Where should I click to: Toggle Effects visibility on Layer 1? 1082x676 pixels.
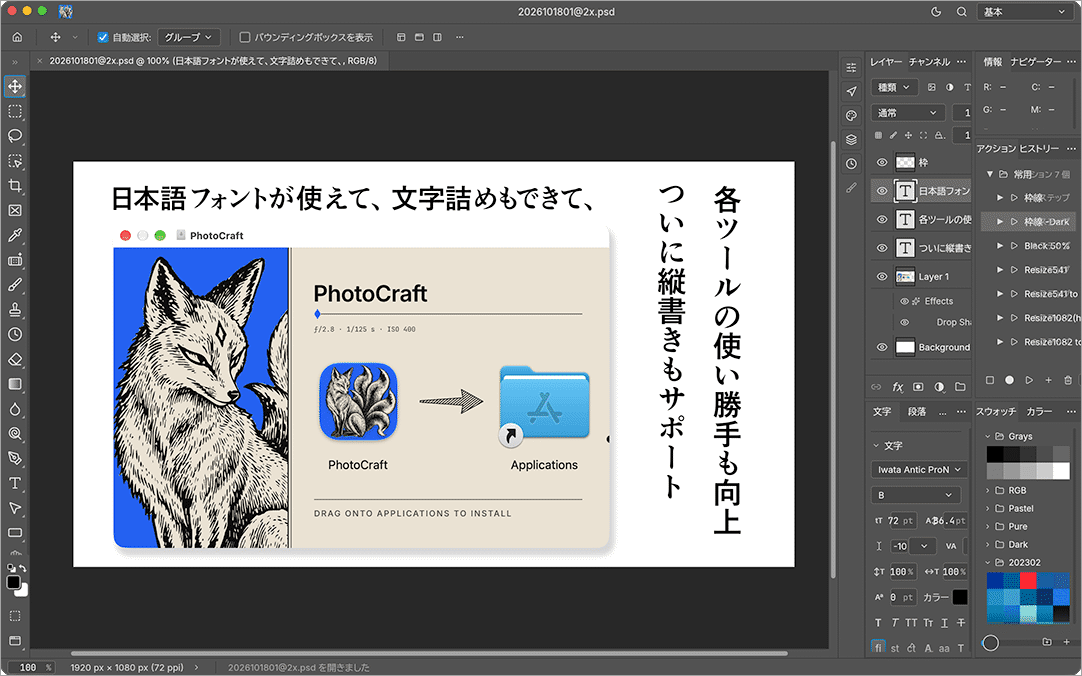(904, 301)
